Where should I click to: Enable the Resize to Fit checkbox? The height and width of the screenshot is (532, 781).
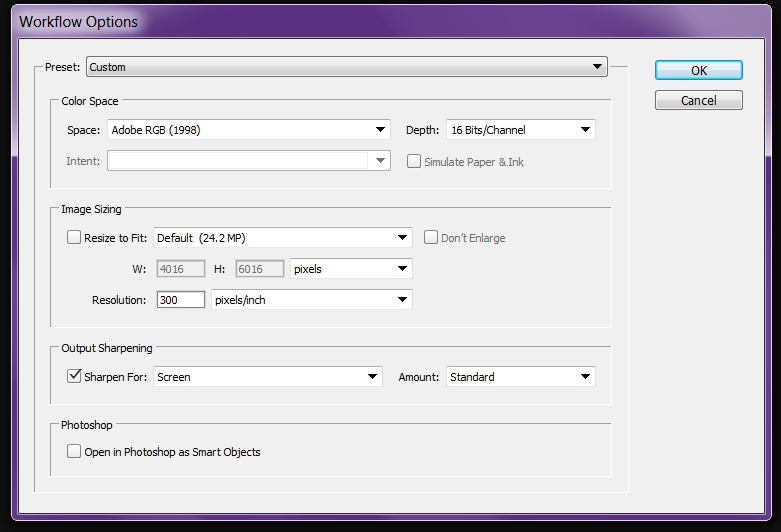[x=74, y=238]
